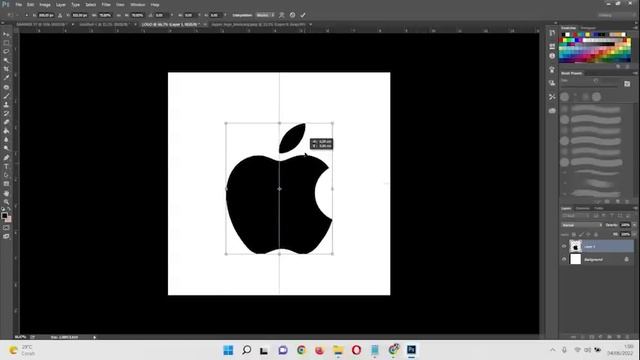
Task: Select the Eyedropper tool
Action: tap(6, 78)
